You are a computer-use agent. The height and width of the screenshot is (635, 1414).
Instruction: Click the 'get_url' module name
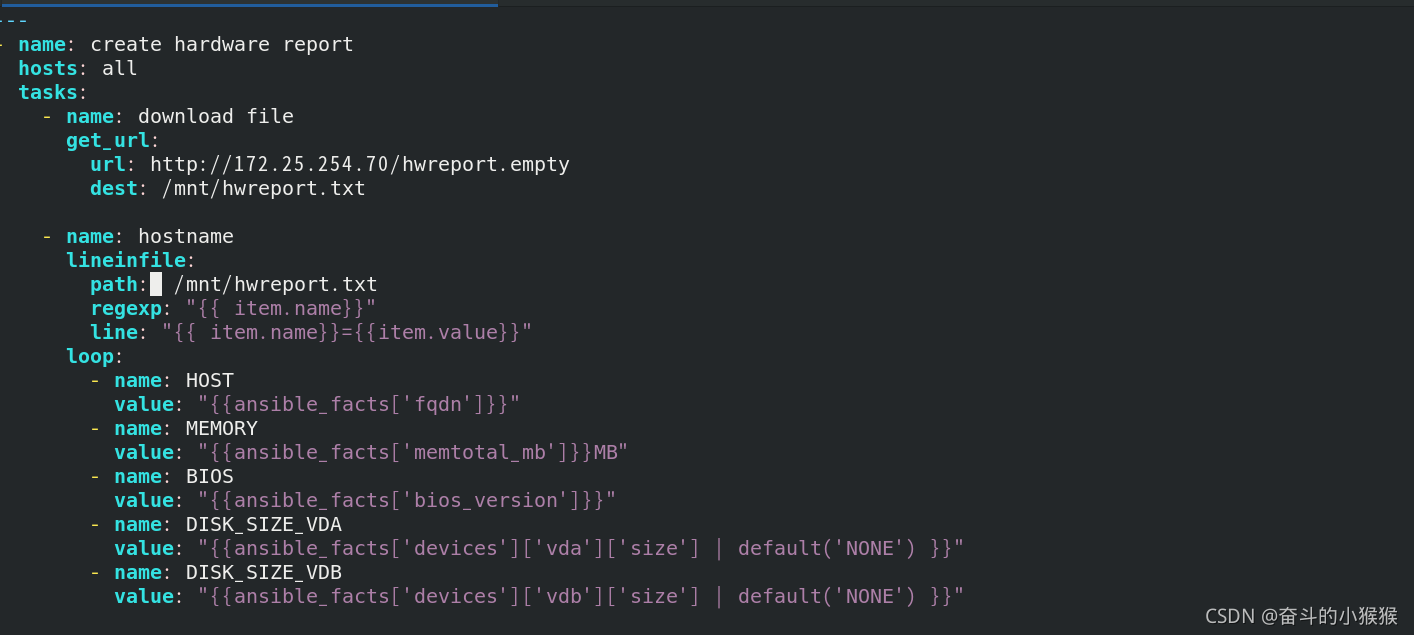click(x=108, y=140)
